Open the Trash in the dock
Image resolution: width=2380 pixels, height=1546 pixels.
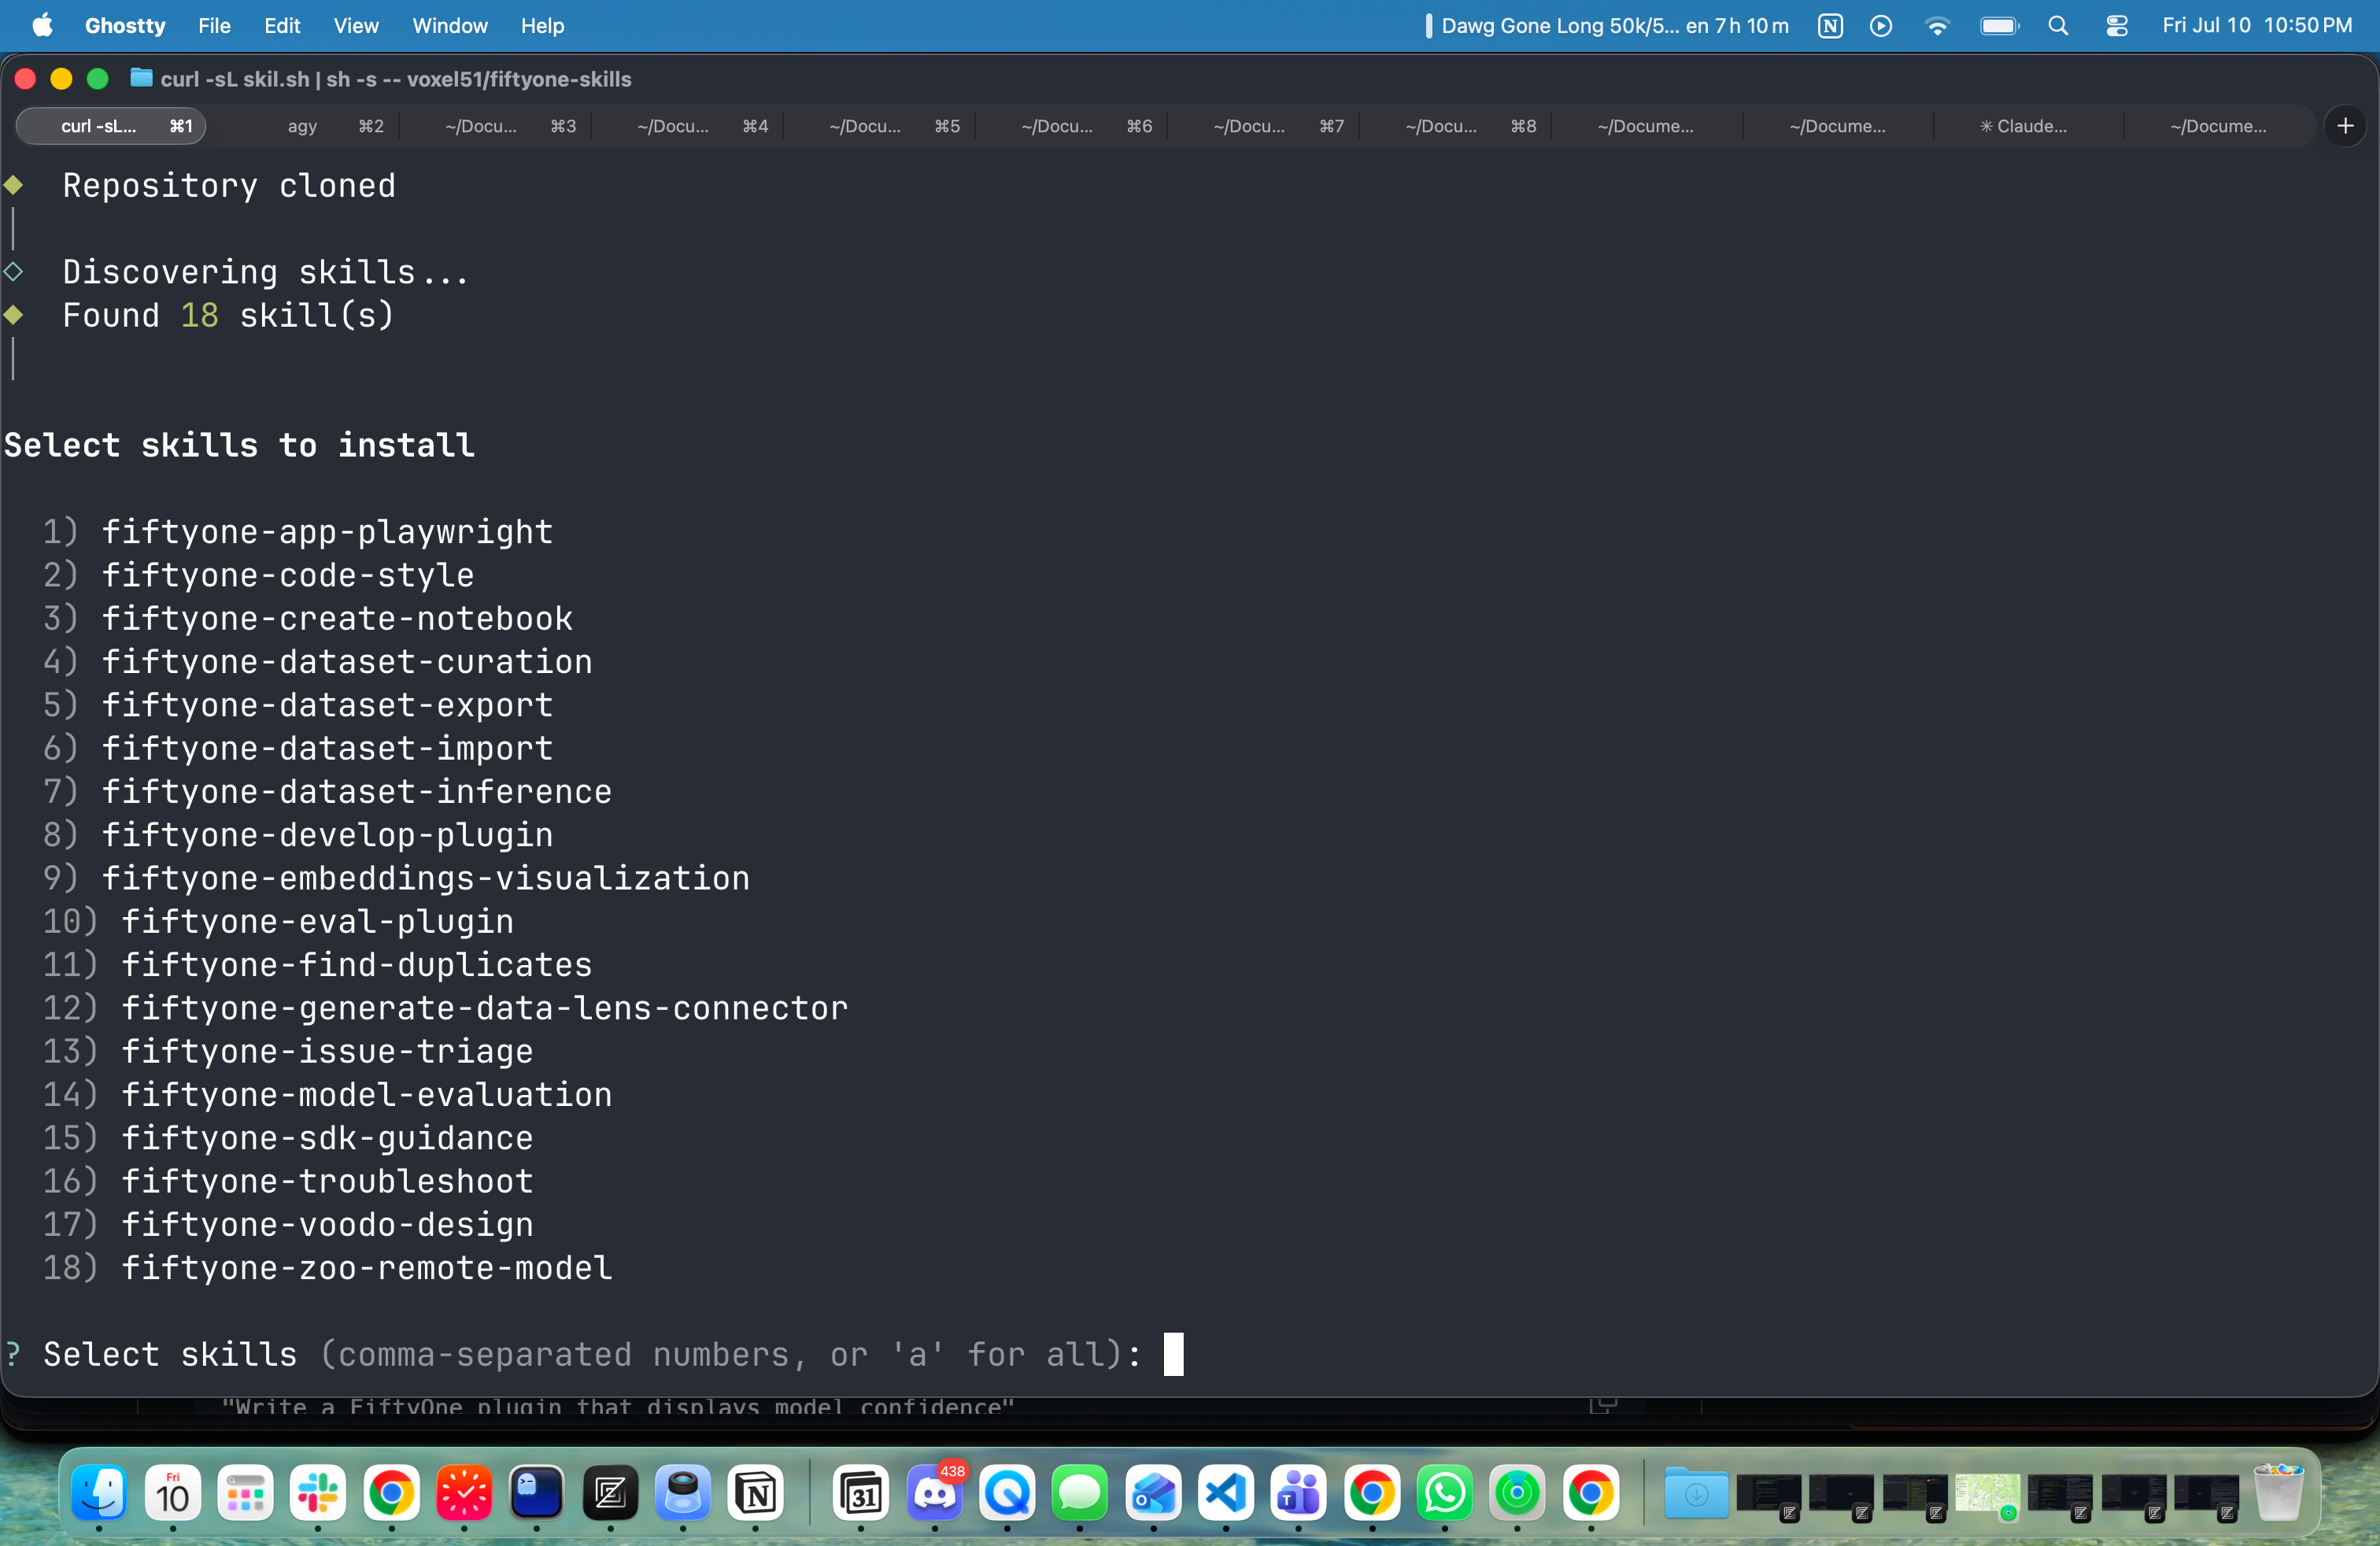[2279, 1493]
